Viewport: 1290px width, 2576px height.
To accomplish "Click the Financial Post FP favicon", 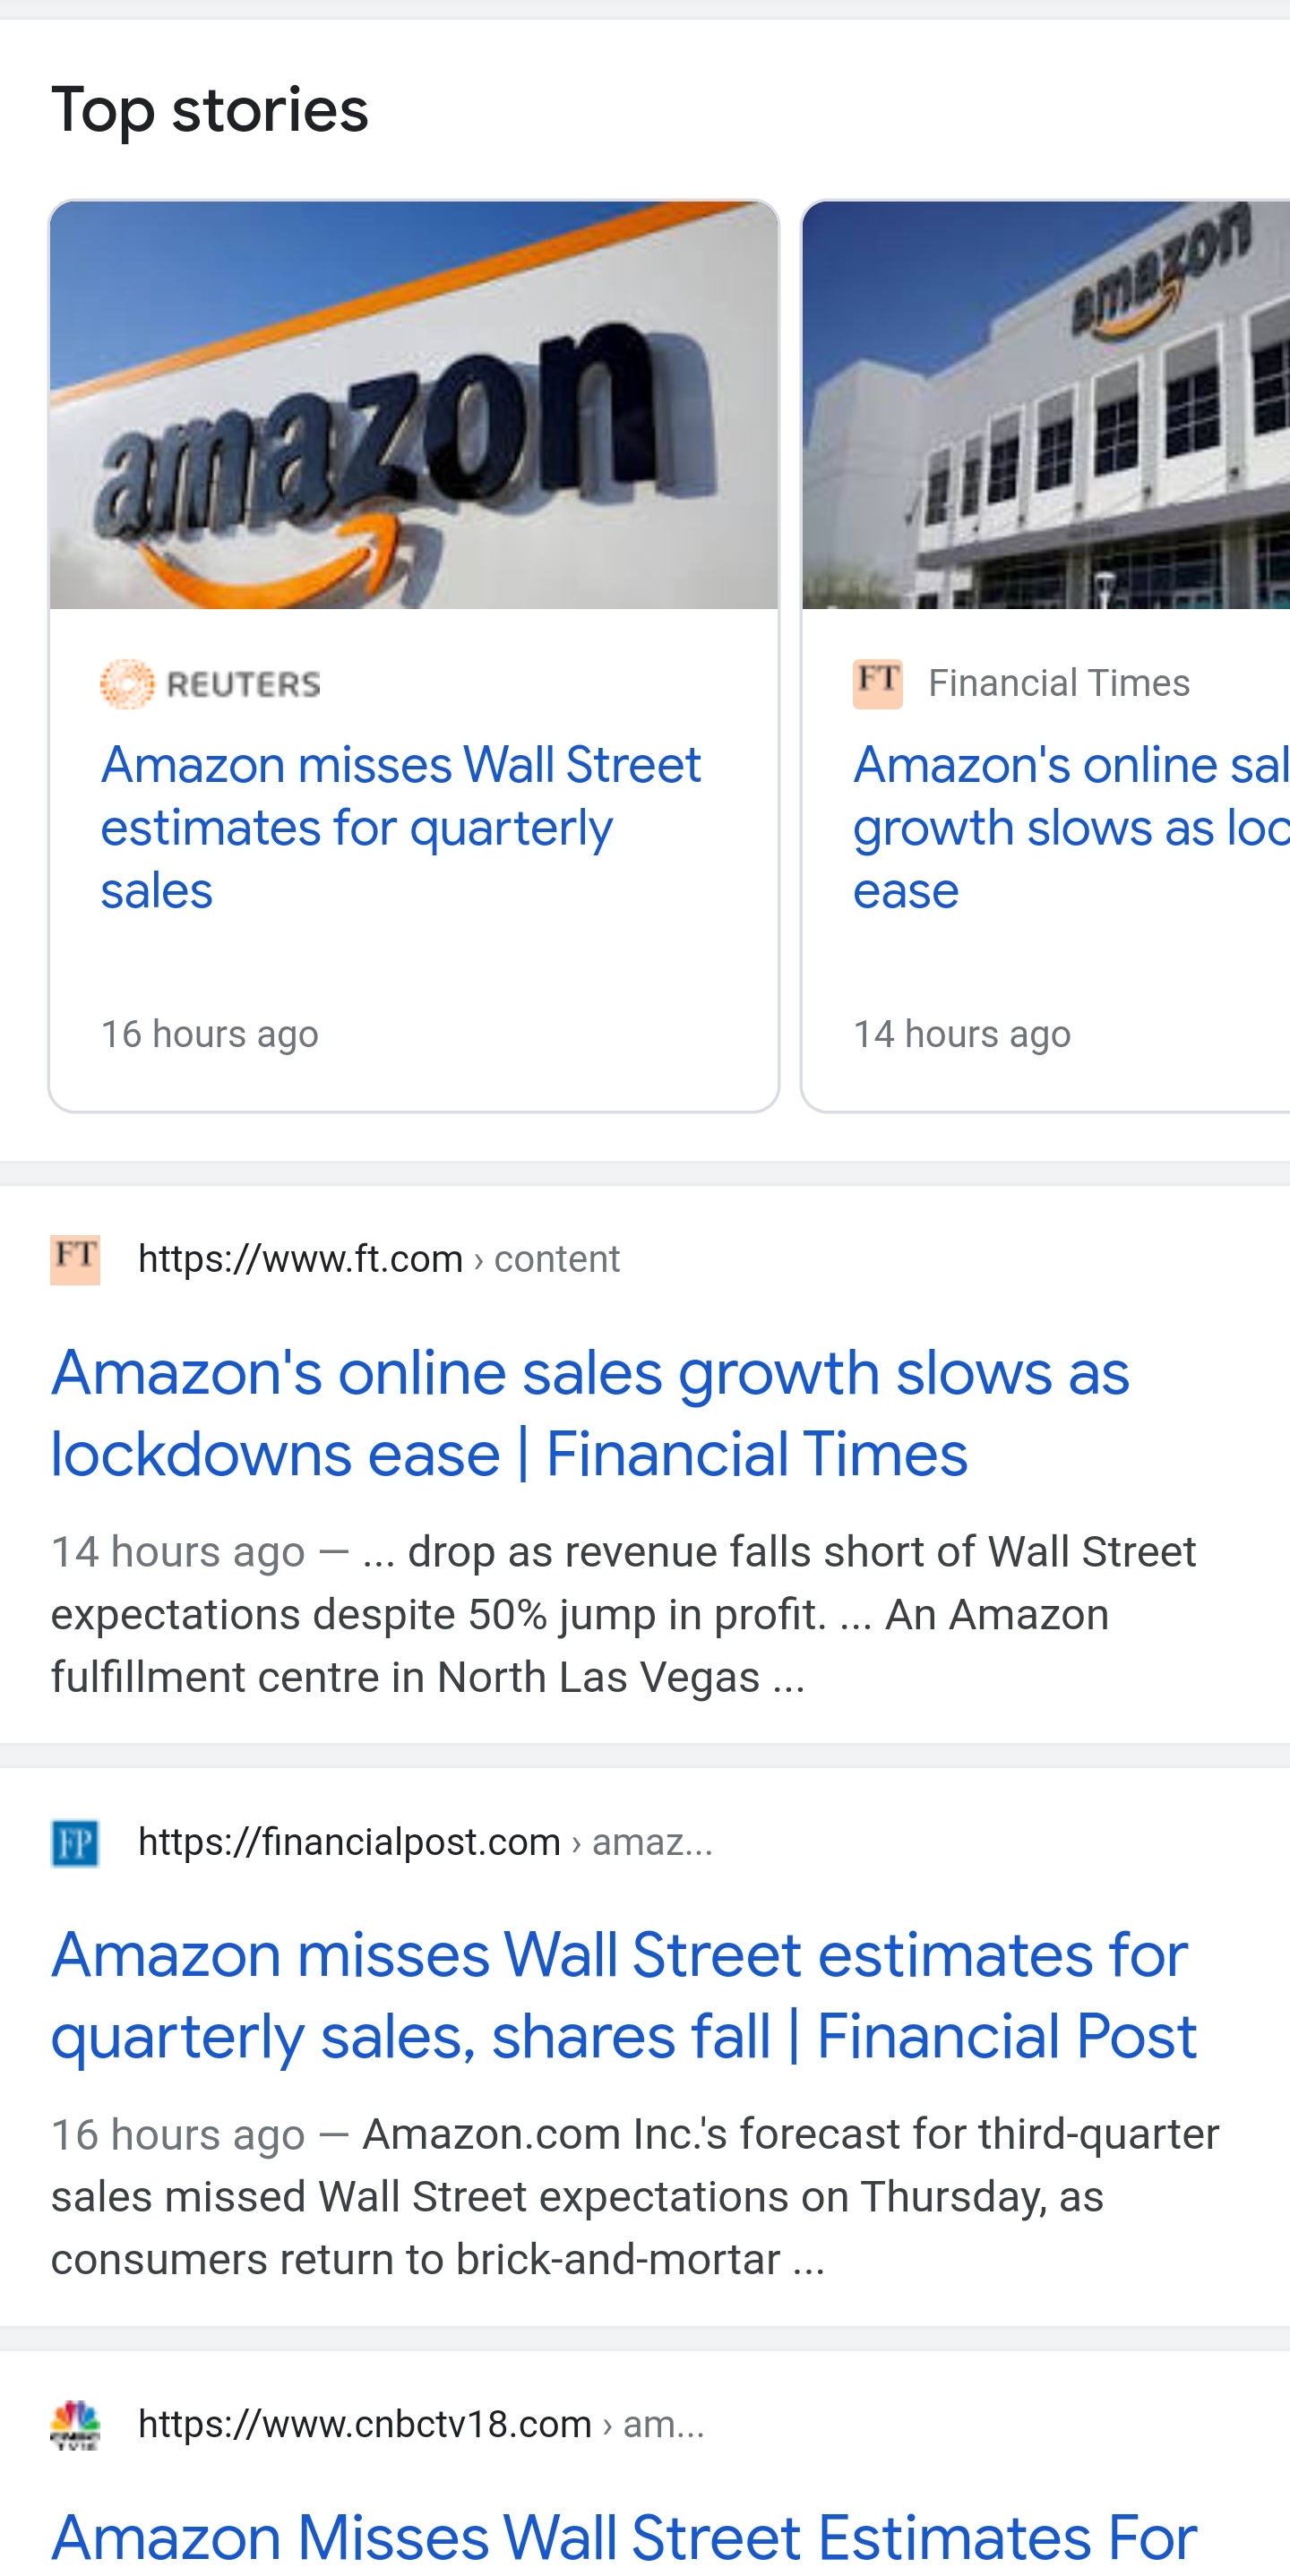I will click(75, 1842).
